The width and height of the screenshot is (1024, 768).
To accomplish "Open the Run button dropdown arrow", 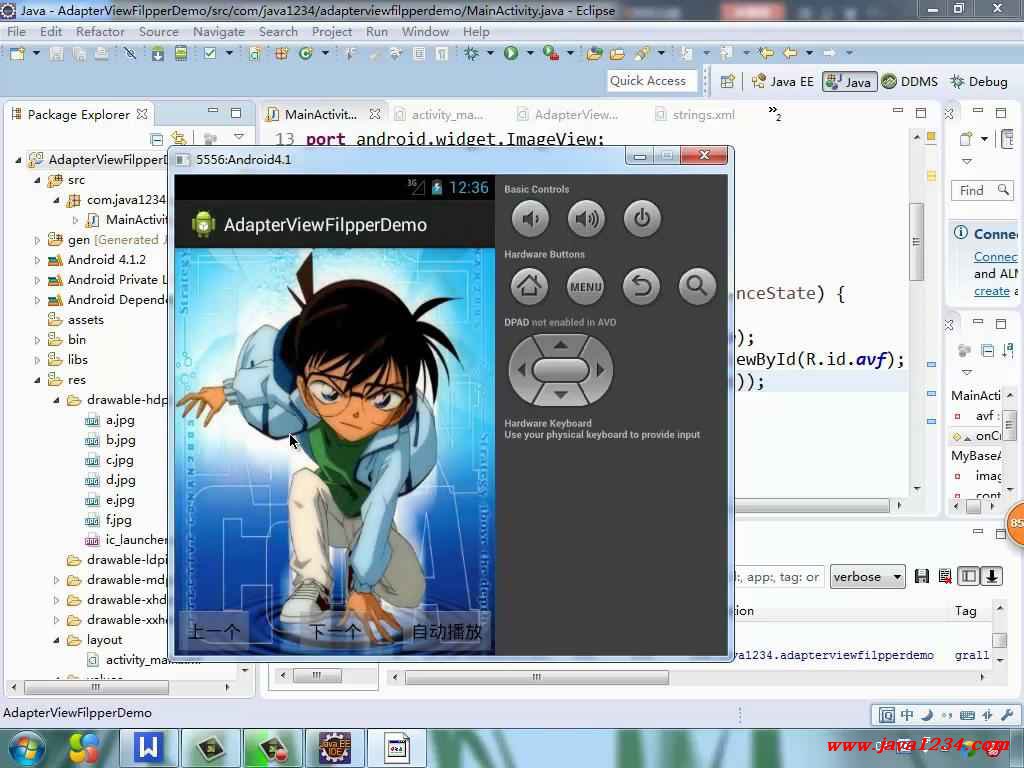I will pyautogui.click(x=530, y=53).
